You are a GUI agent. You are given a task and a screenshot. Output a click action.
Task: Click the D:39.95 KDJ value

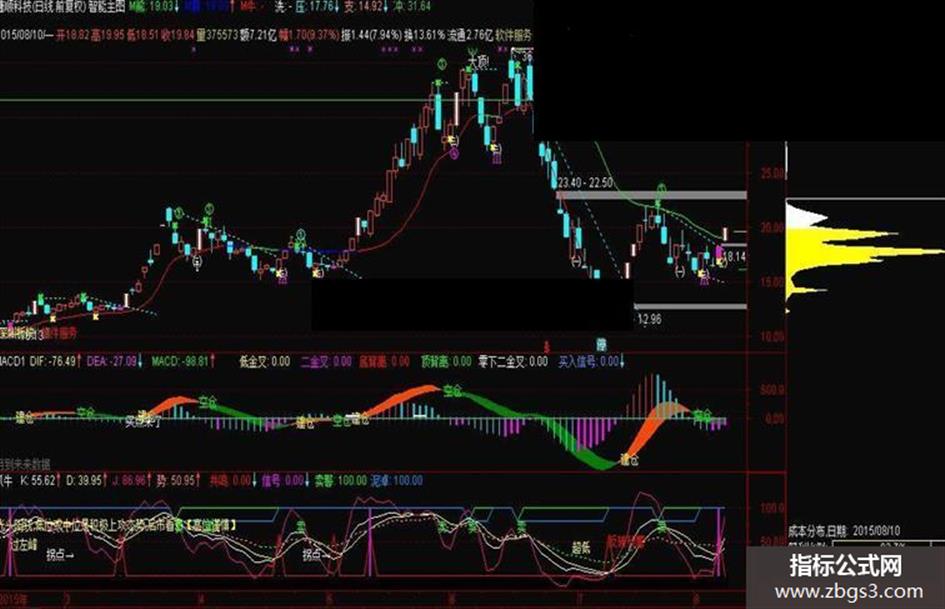point(87,481)
